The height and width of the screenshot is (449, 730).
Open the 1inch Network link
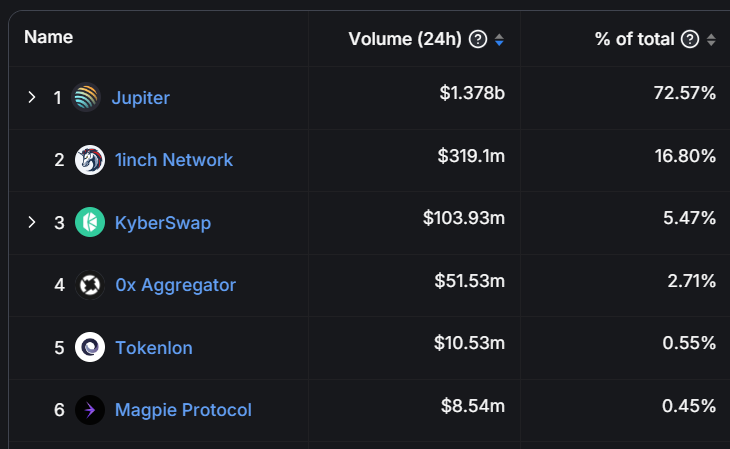click(x=174, y=160)
